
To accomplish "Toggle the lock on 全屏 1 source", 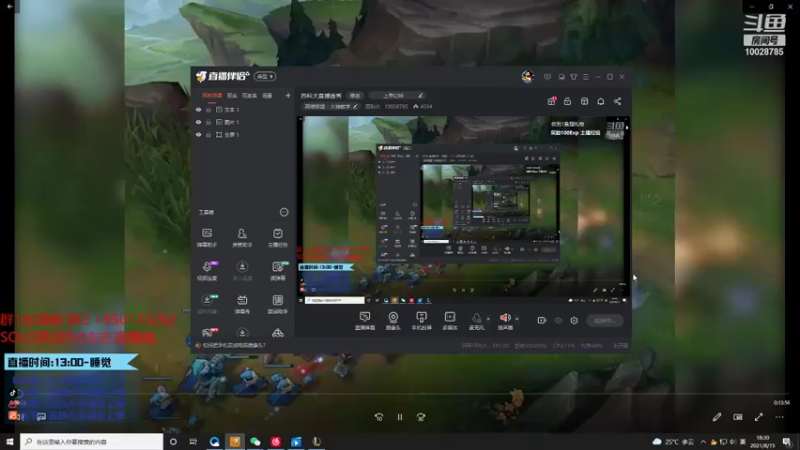I will tap(208, 135).
